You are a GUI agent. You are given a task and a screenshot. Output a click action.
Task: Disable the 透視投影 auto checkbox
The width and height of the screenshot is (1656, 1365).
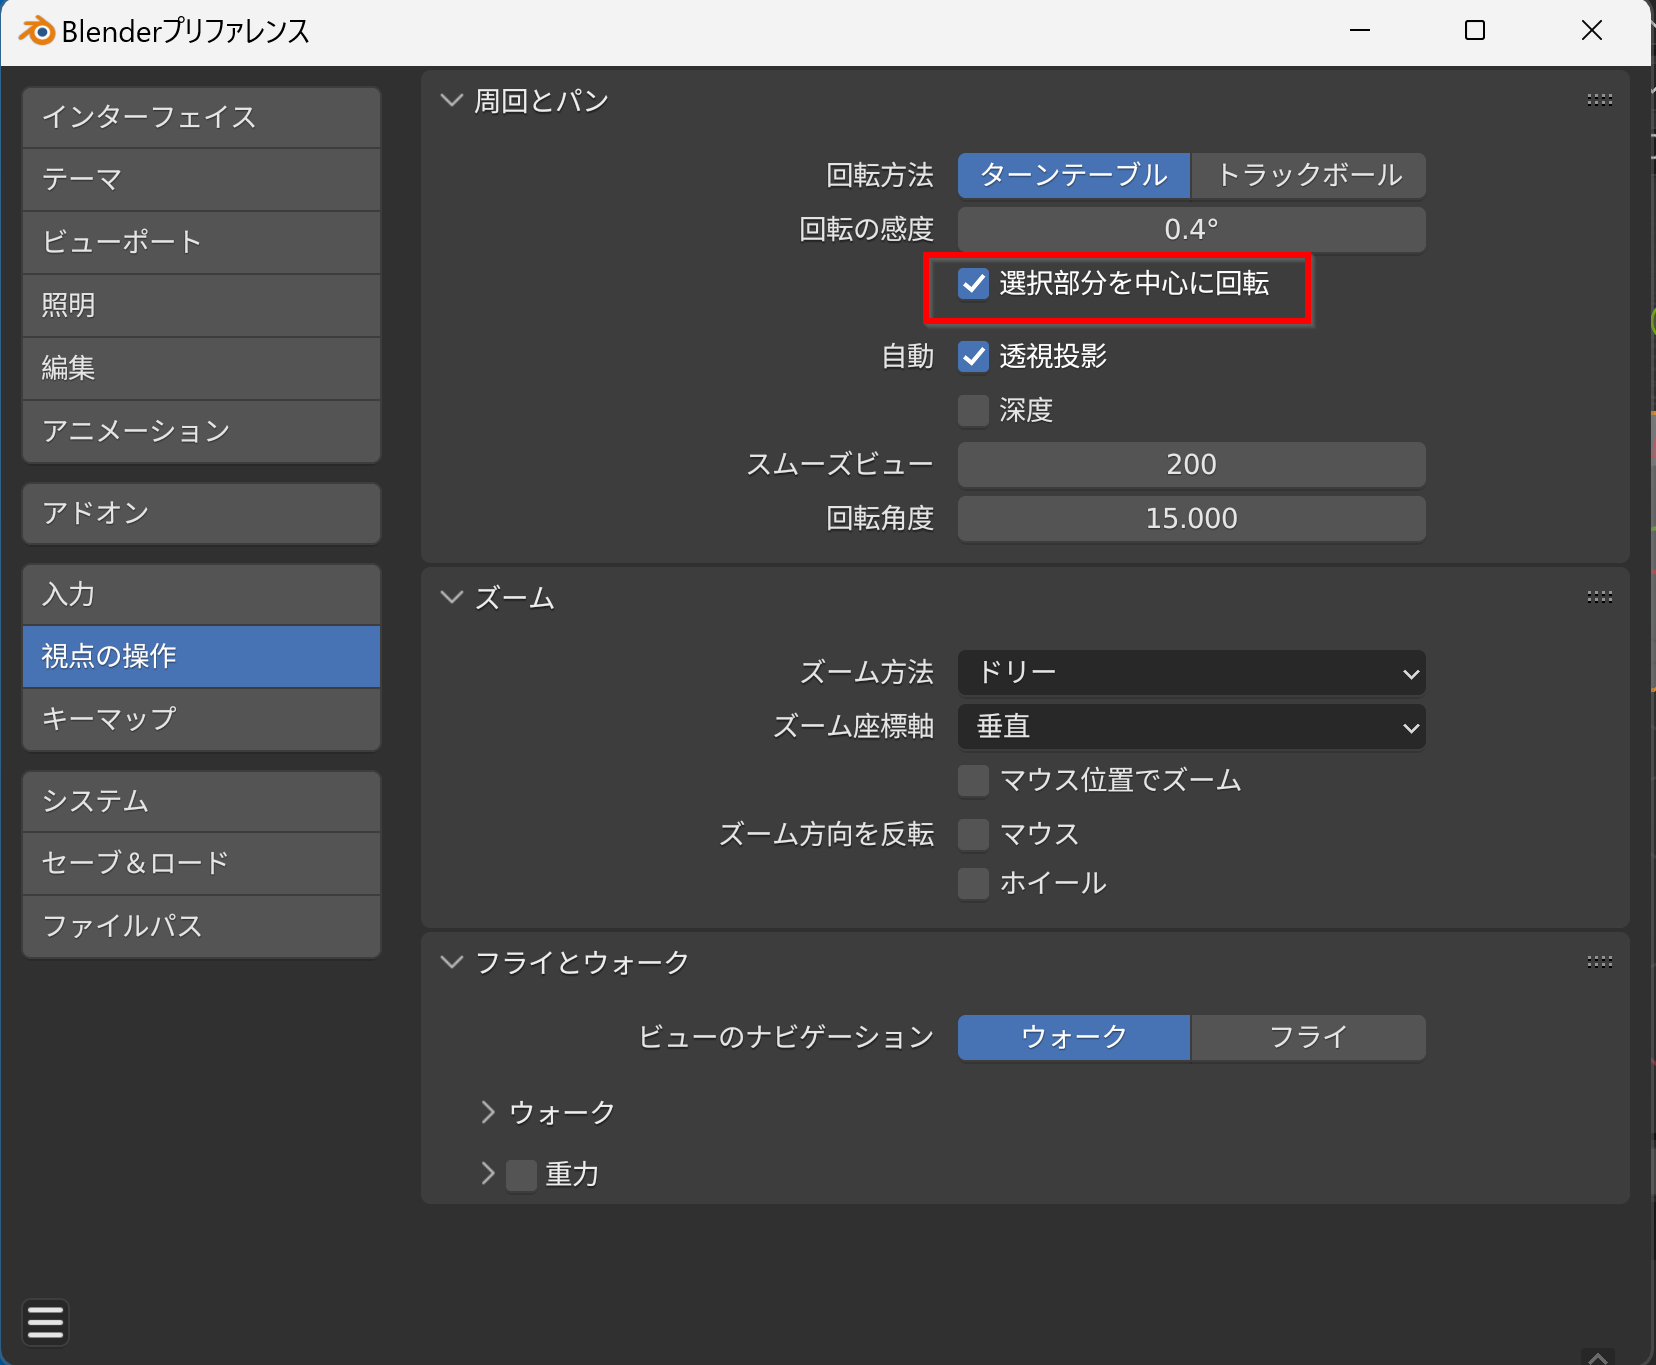973,357
